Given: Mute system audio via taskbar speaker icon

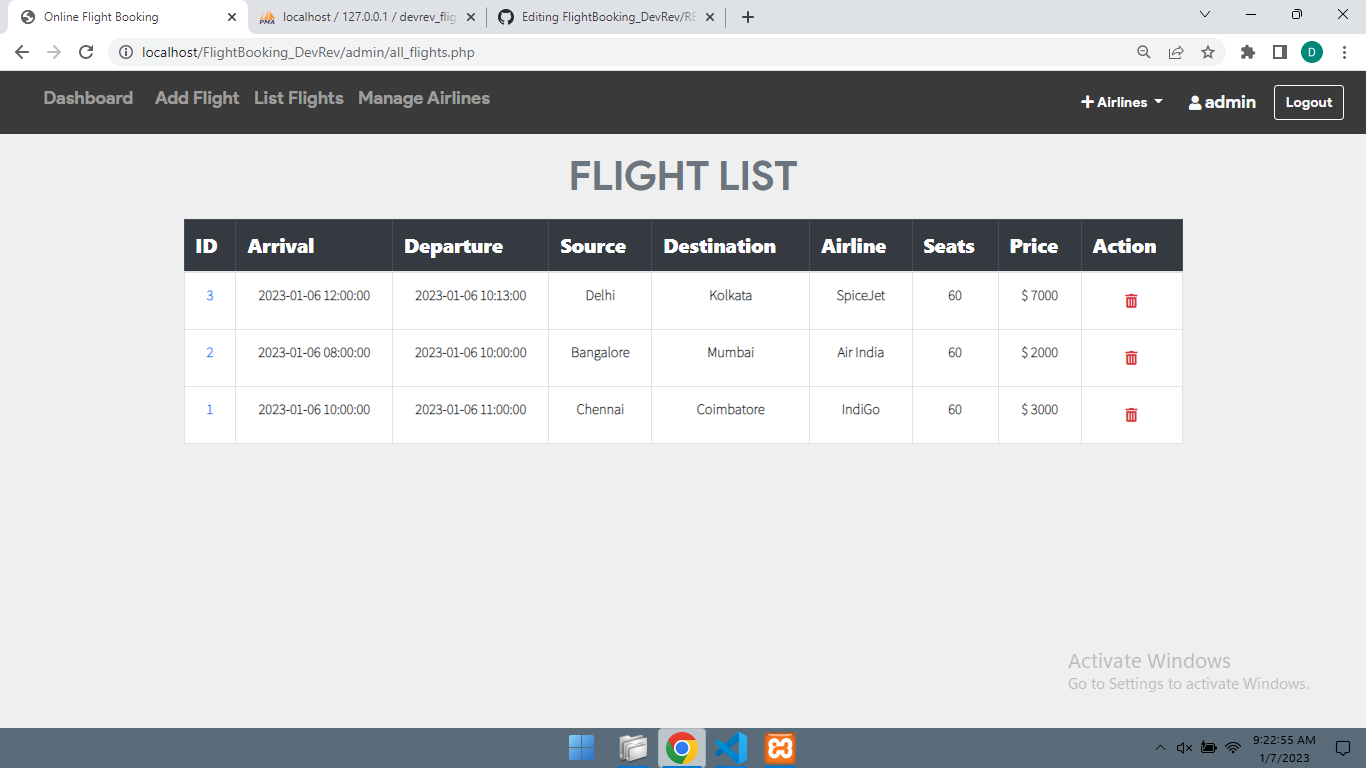Looking at the screenshot, I should 1184,747.
